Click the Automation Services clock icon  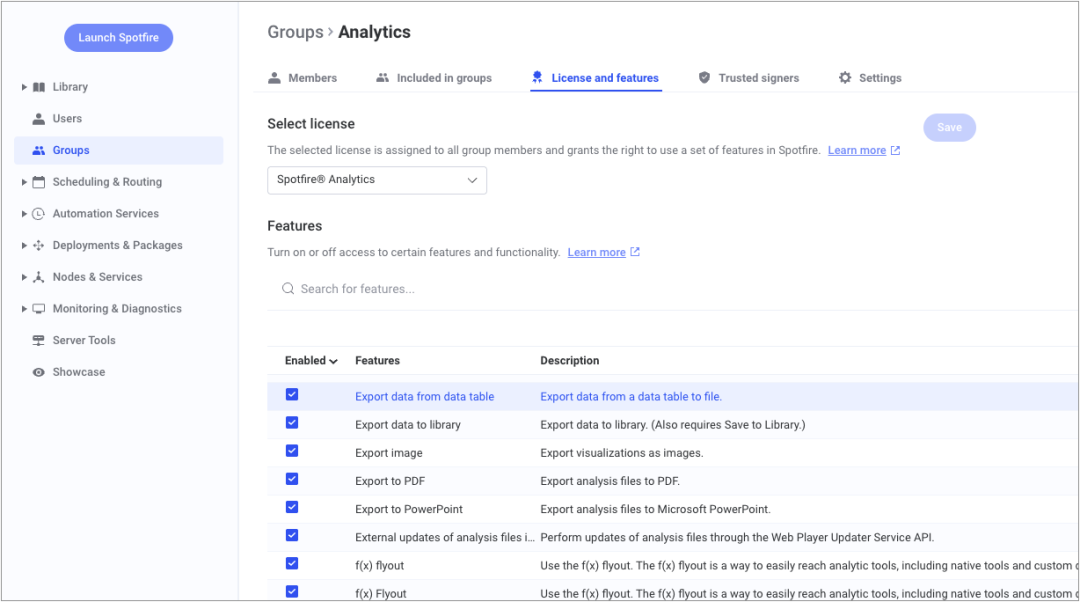[39, 214]
